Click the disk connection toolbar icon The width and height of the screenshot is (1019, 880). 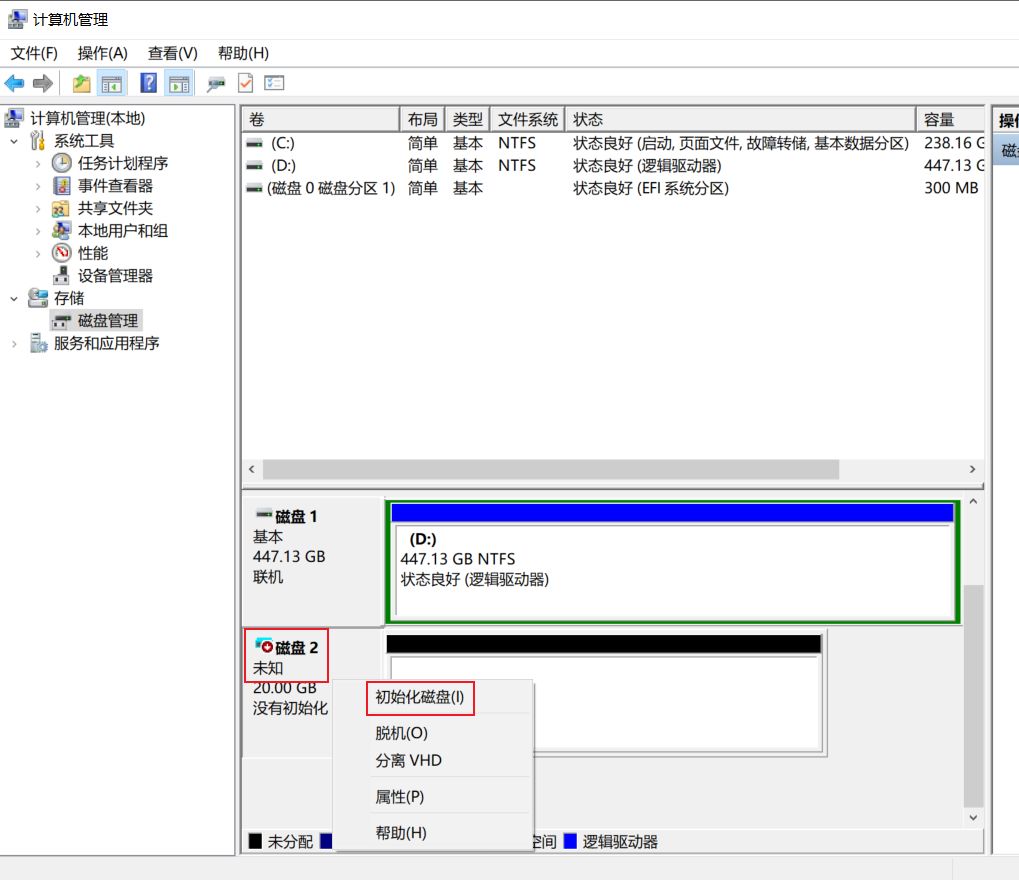216,84
